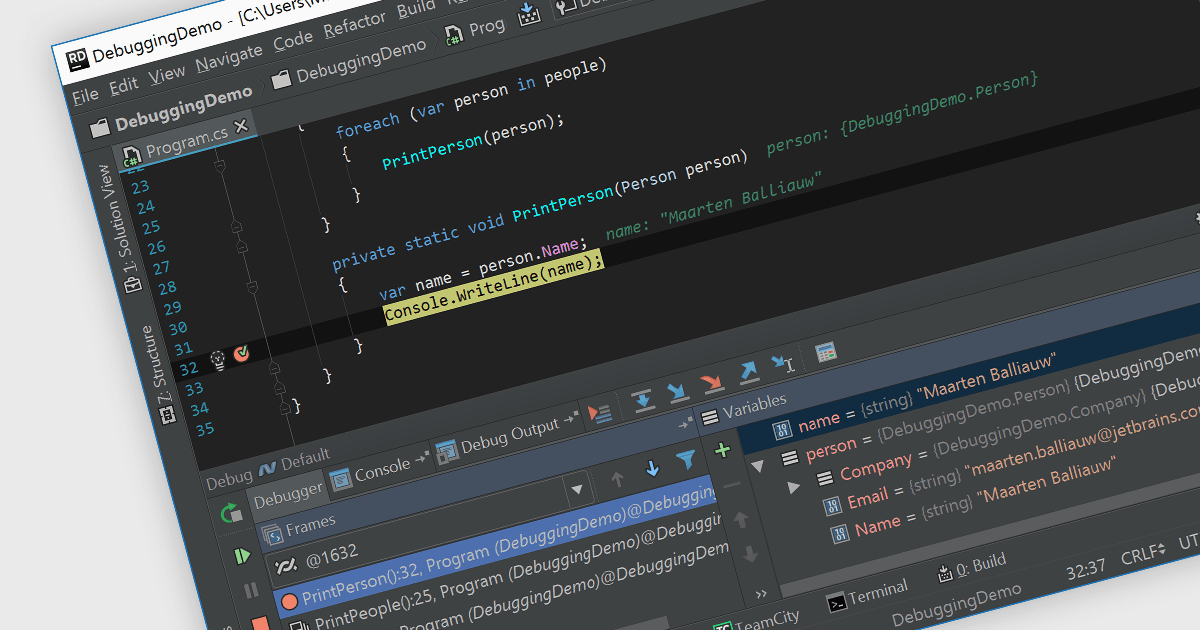Open the 0: Build tool window

pos(972,567)
